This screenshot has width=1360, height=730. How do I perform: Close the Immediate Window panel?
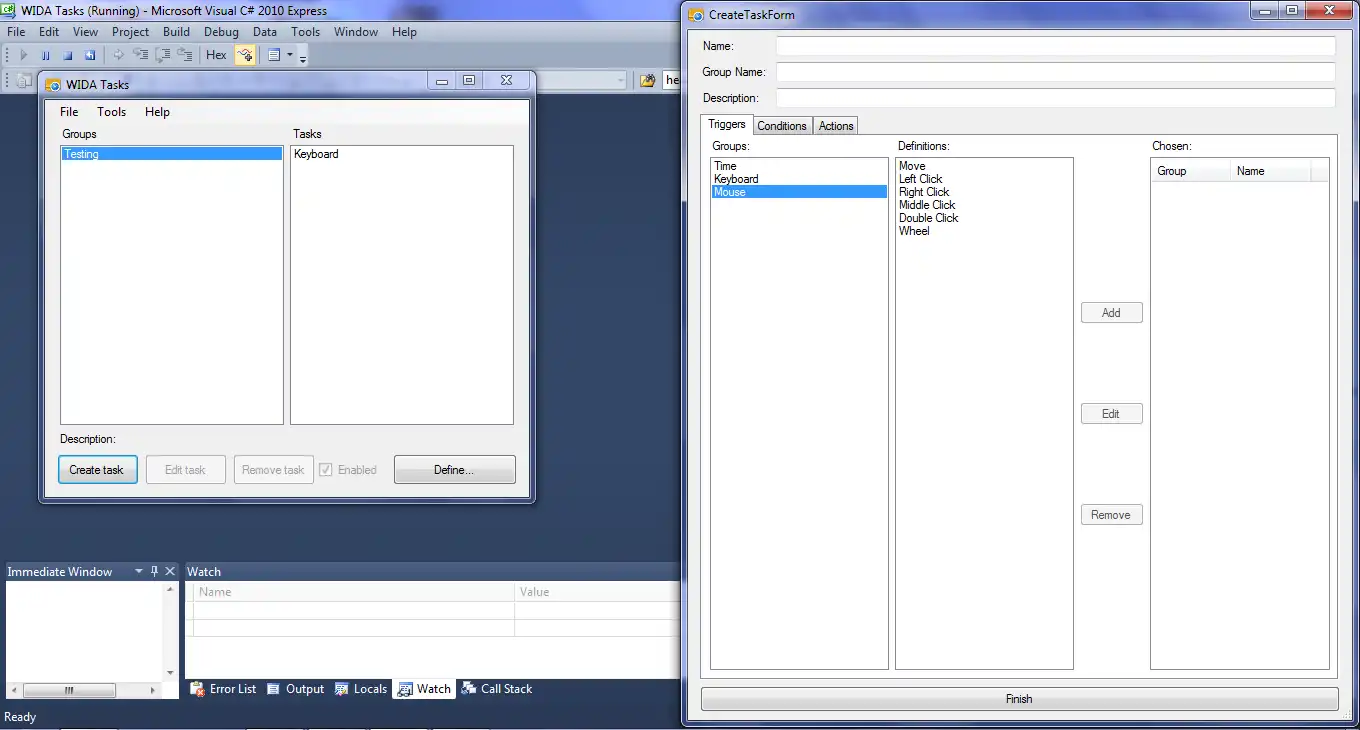point(170,572)
